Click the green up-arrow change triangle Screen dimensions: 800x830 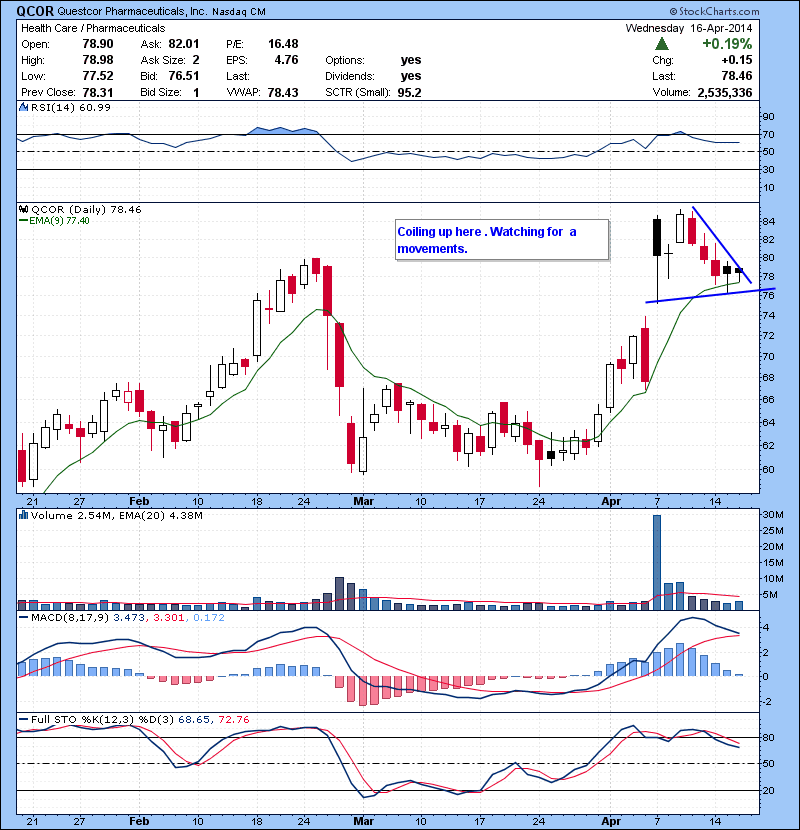coord(661,44)
